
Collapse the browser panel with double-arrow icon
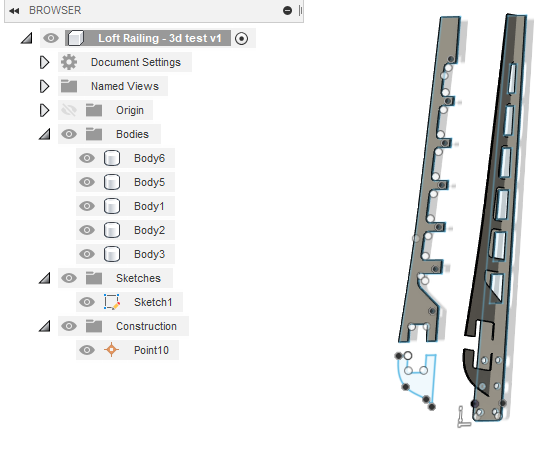point(14,11)
